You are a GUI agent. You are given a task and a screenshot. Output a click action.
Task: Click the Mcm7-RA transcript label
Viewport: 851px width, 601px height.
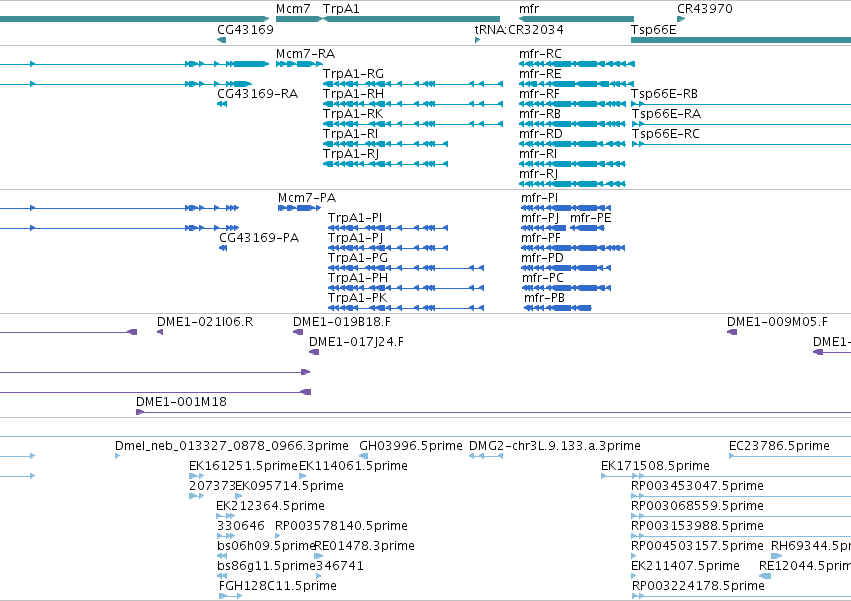pos(305,54)
